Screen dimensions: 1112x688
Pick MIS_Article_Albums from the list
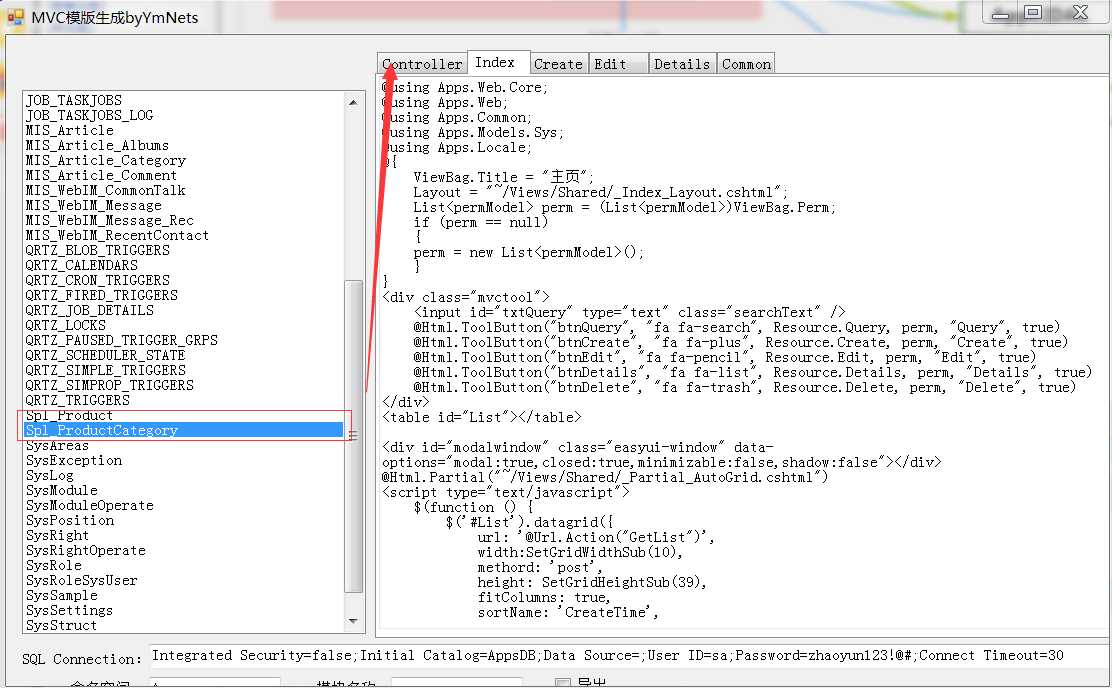[x=97, y=145]
